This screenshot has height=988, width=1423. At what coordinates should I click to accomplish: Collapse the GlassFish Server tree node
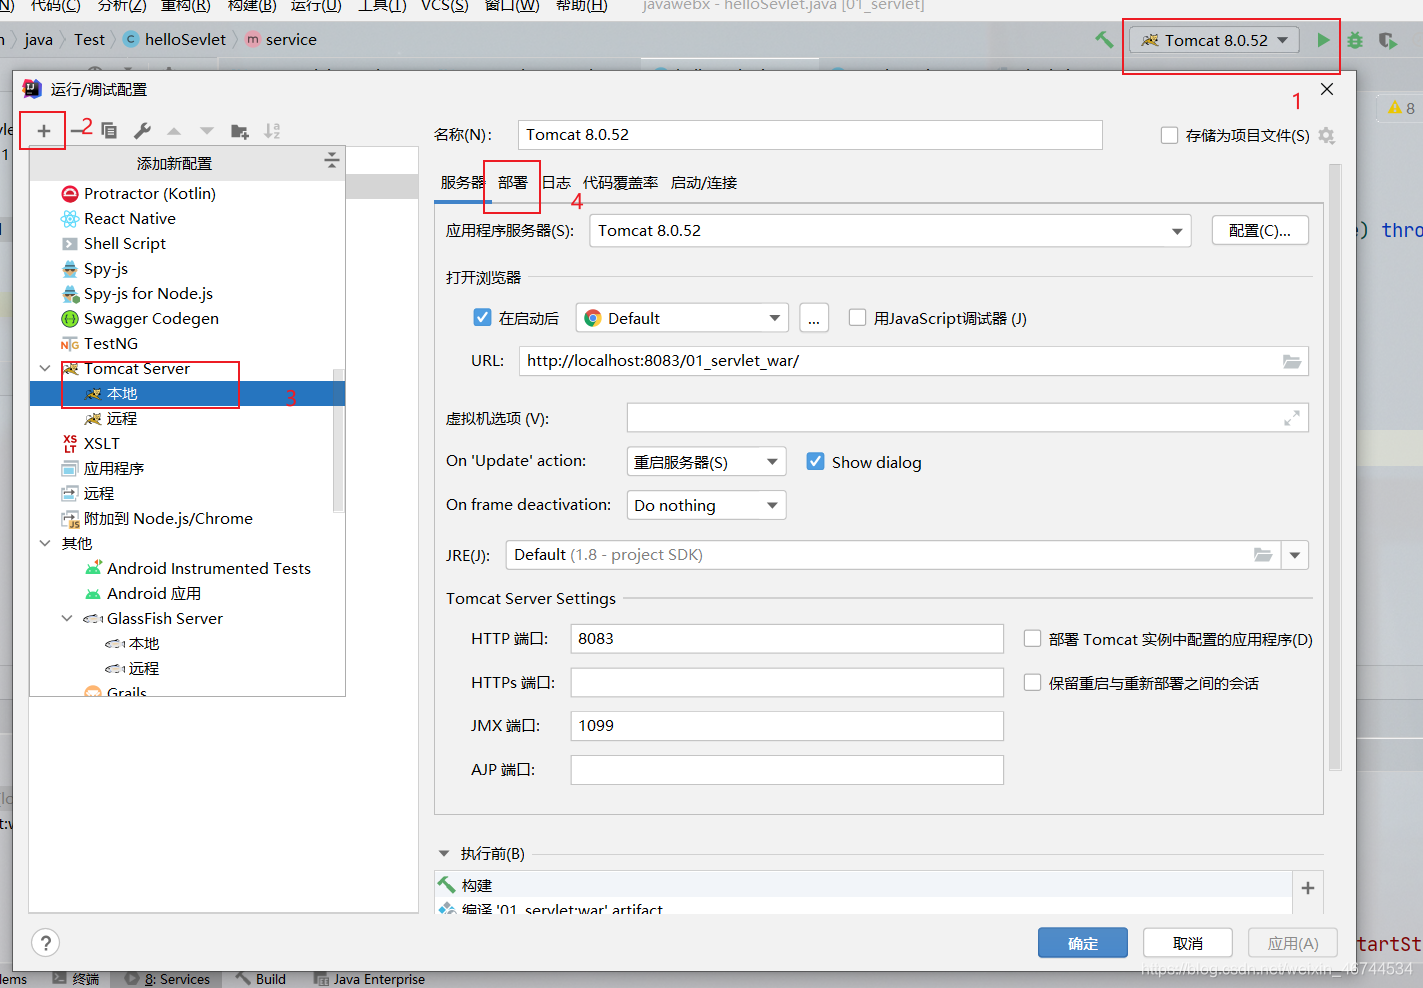67,618
